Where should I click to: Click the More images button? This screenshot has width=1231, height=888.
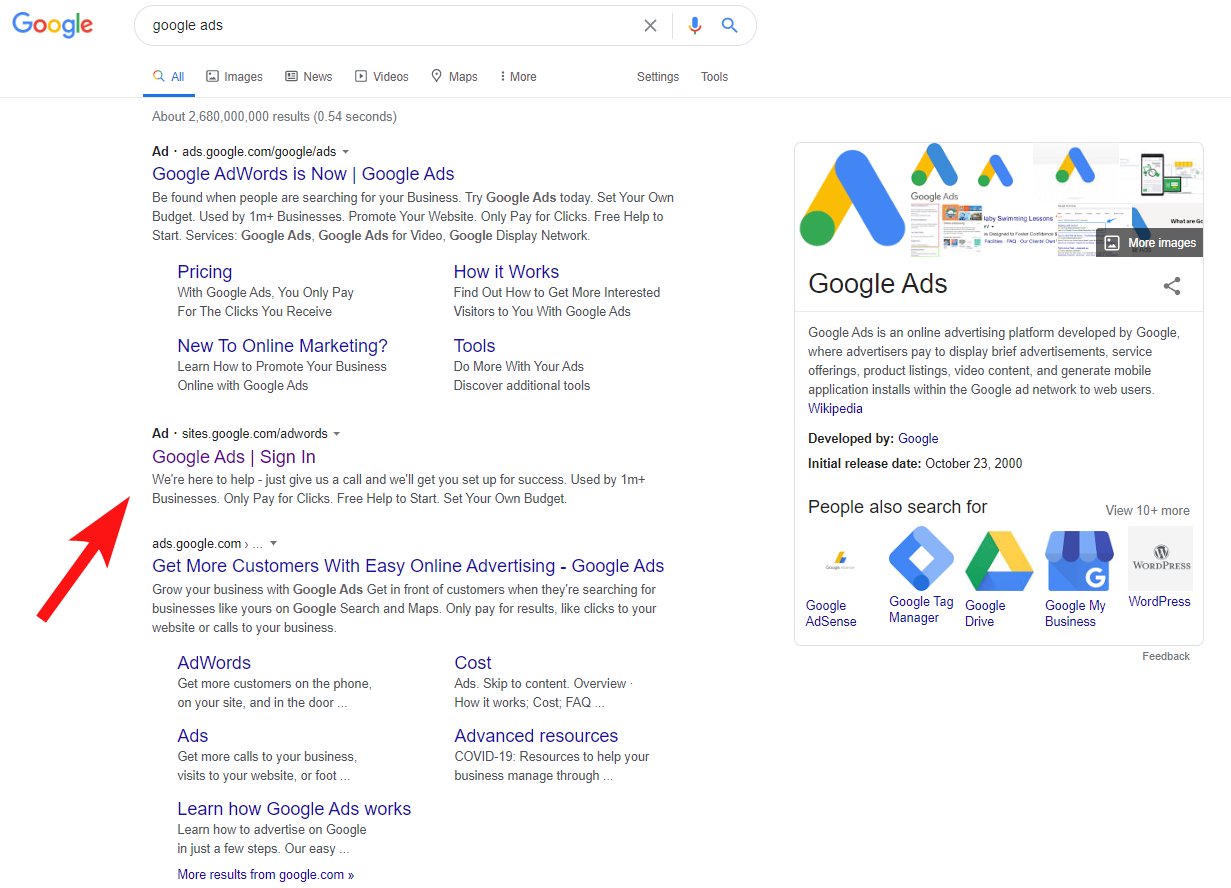click(x=1148, y=242)
